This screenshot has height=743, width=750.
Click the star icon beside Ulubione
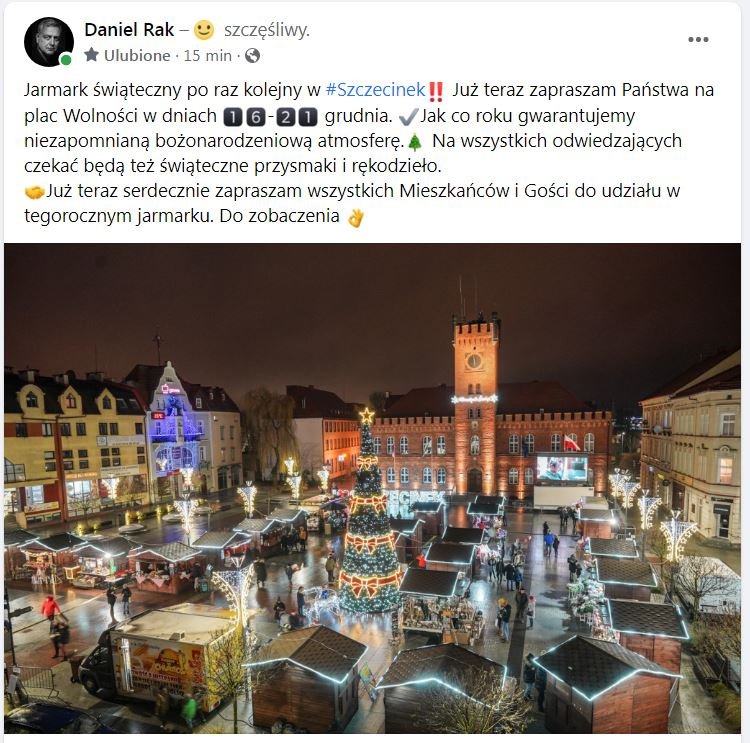pos(91,55)
